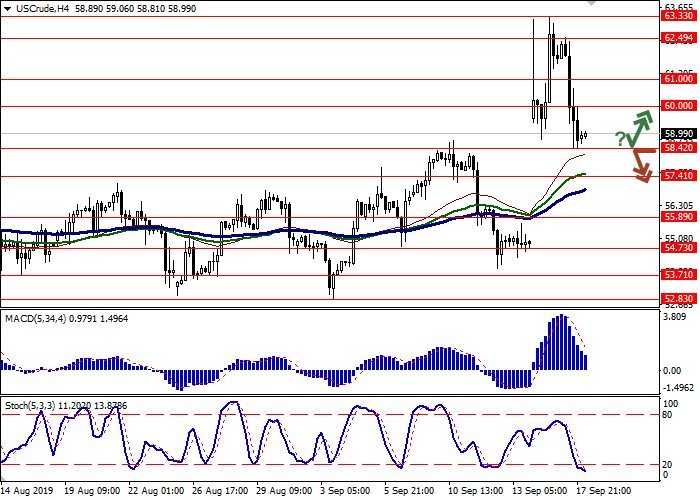Click the 55.890 price level label
700x500 pixels.
pyautogui.click(x=678, y=217)
